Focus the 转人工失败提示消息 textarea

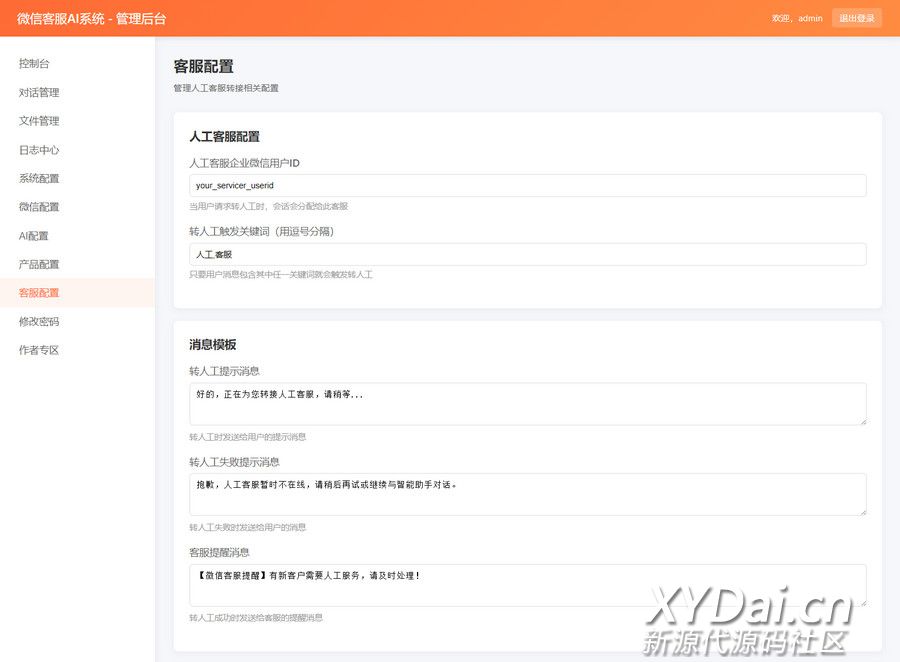[527, 494]
